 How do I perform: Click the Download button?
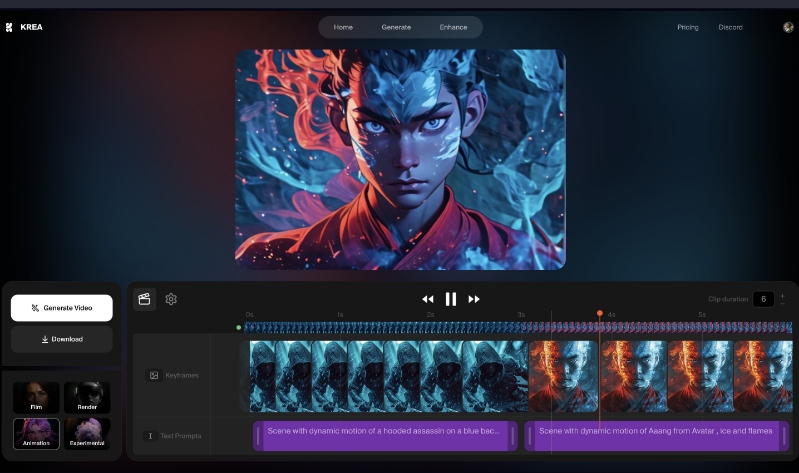(62, 339)
